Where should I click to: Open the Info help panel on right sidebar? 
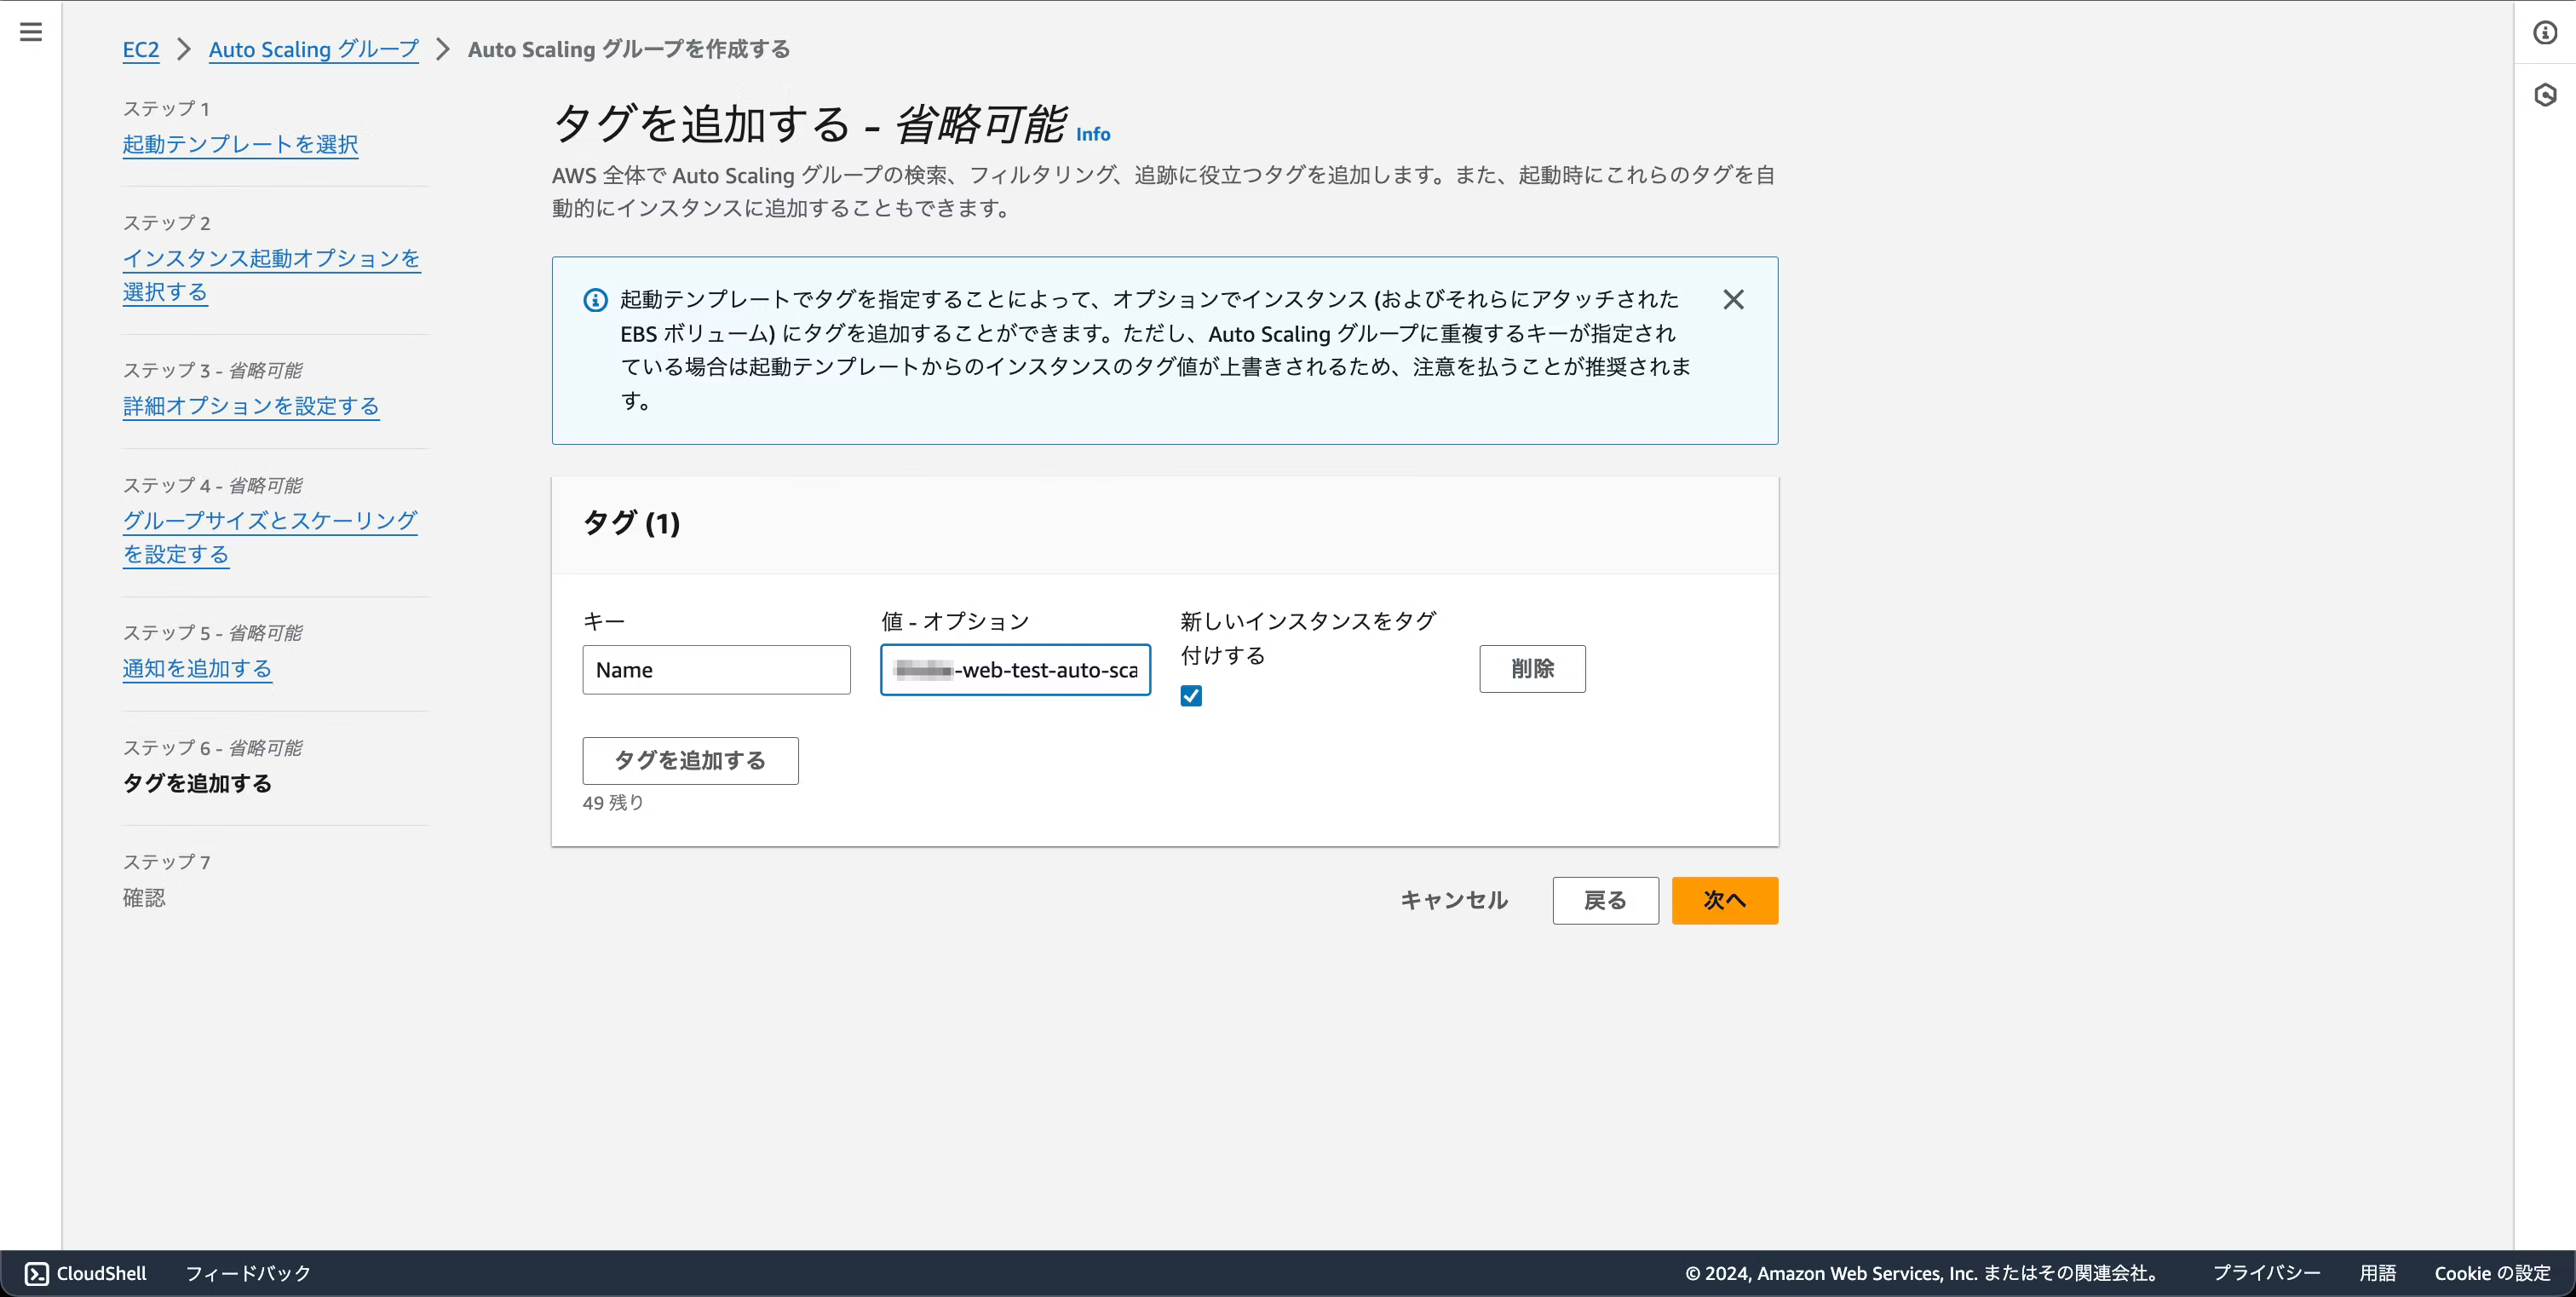[2546, 31]
